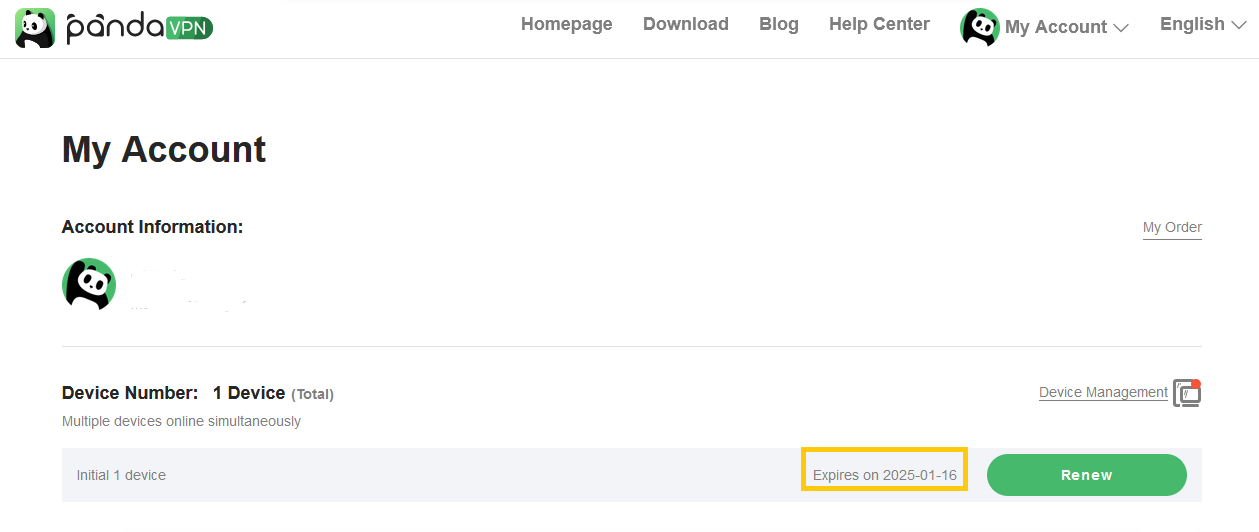The height and width of the screenshot is (532, 1259).
Task: Go to the Homepage nav item
Action: [x=566, y=24]
